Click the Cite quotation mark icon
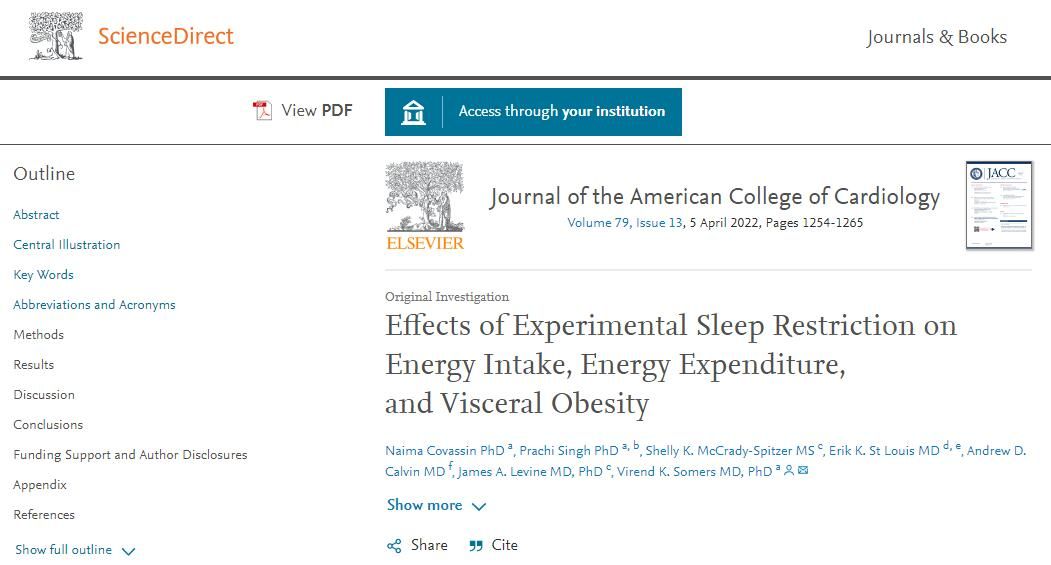Viewport: 1051px width, 565px height. tap(476, 546)
